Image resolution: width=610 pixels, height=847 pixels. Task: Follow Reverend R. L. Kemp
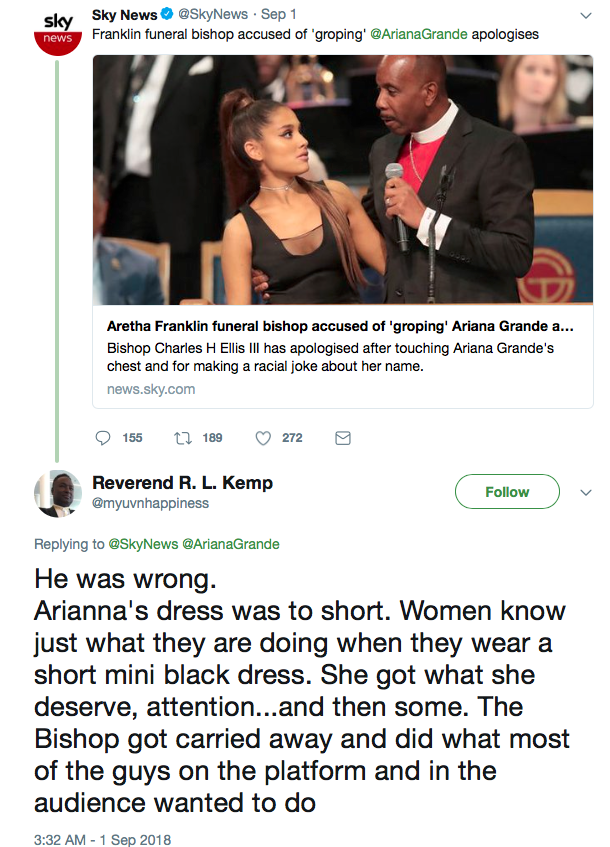[x=507, y=492]
